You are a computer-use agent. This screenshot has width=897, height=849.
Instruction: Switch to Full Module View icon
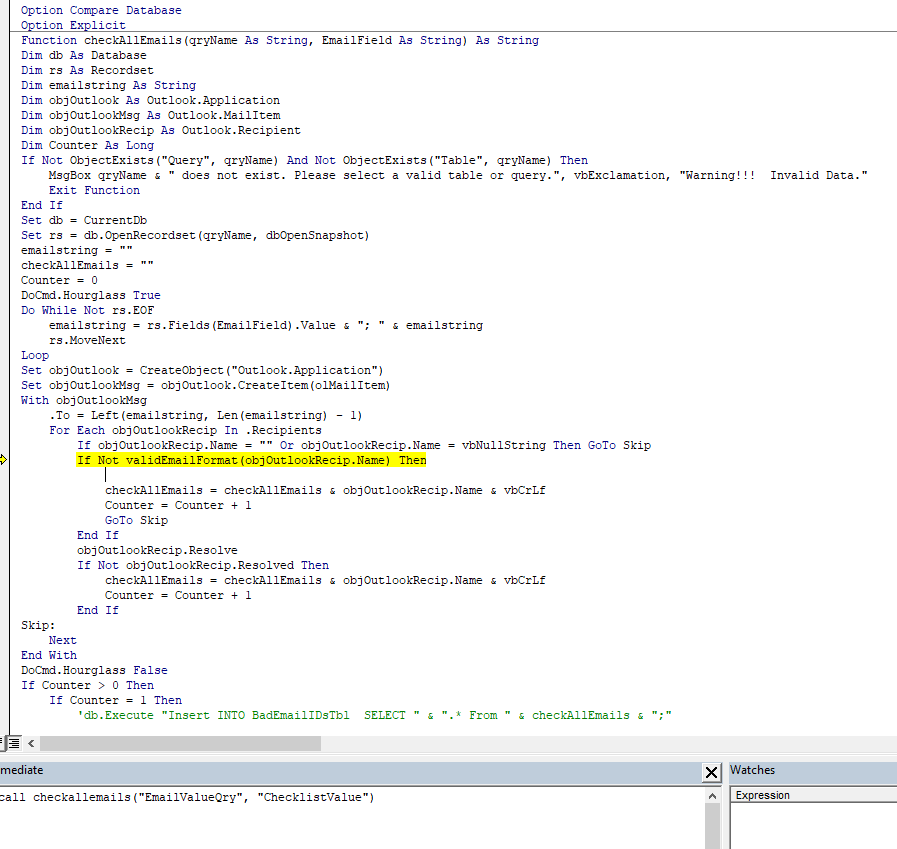[15, 743]
